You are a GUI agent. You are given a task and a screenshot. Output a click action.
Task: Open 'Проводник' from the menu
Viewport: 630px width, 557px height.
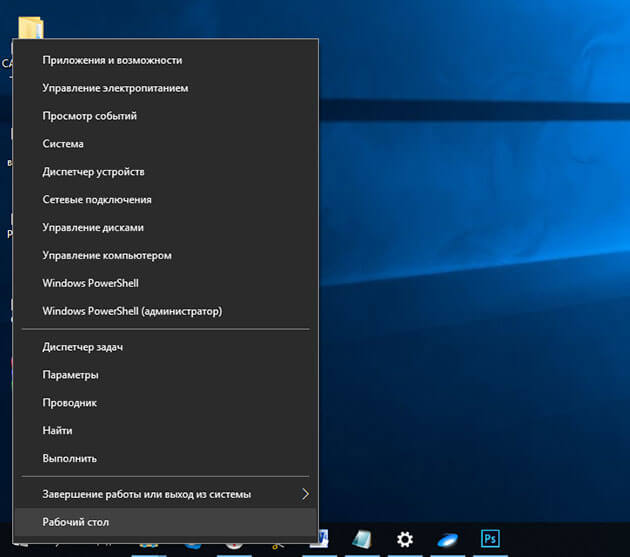click(166, 403)
